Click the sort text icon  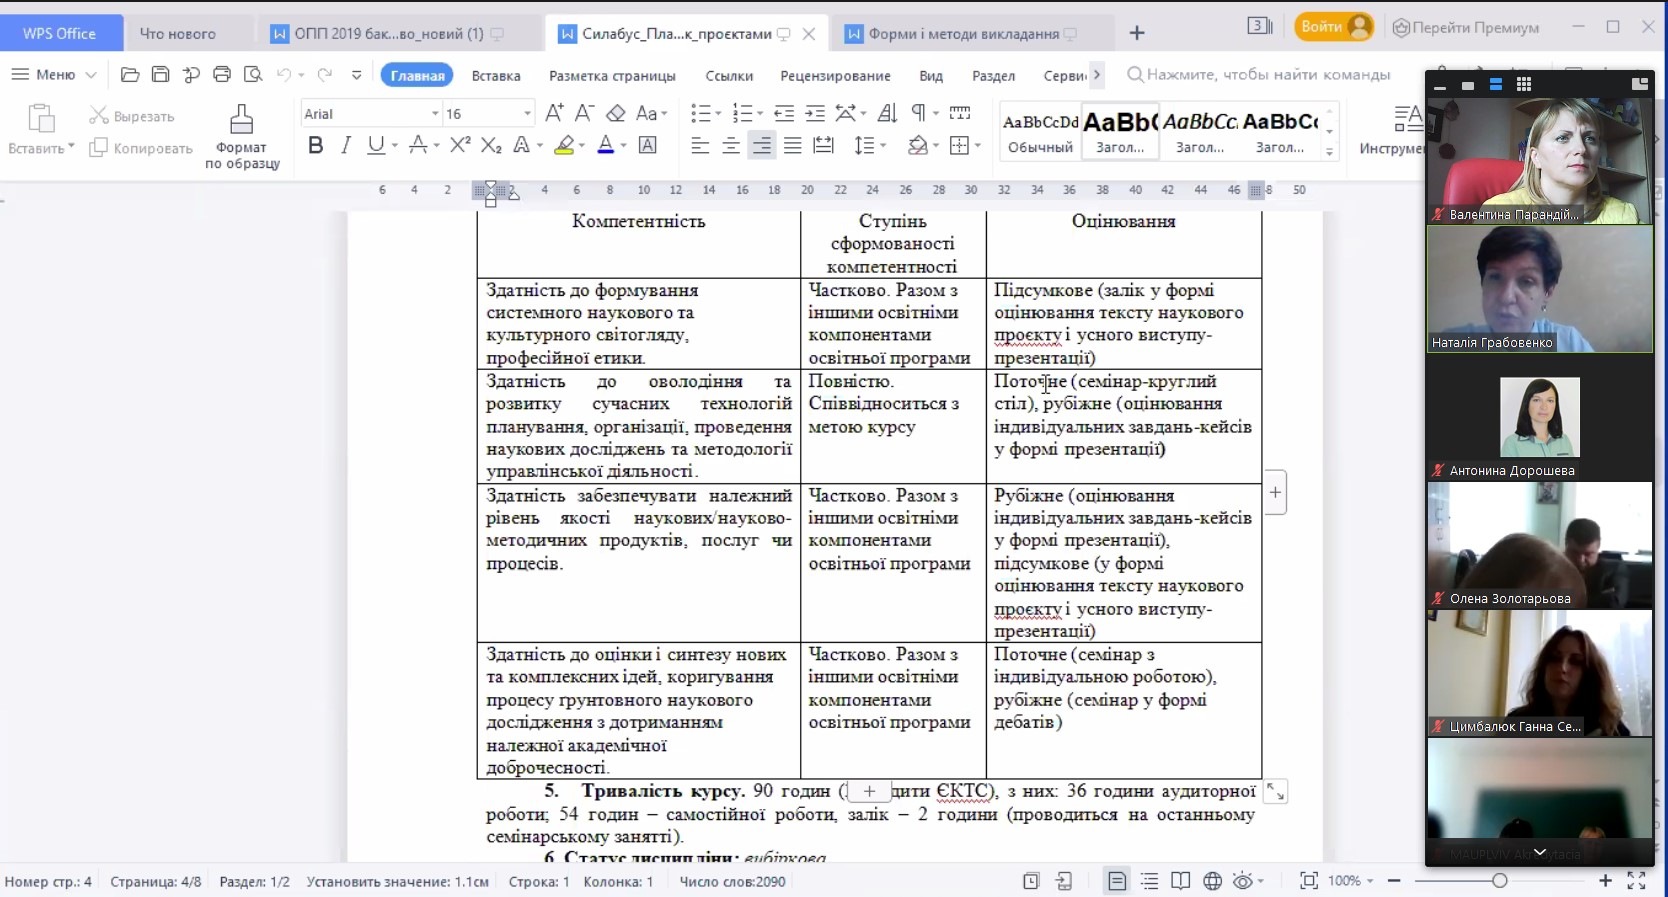click(887, 113)
